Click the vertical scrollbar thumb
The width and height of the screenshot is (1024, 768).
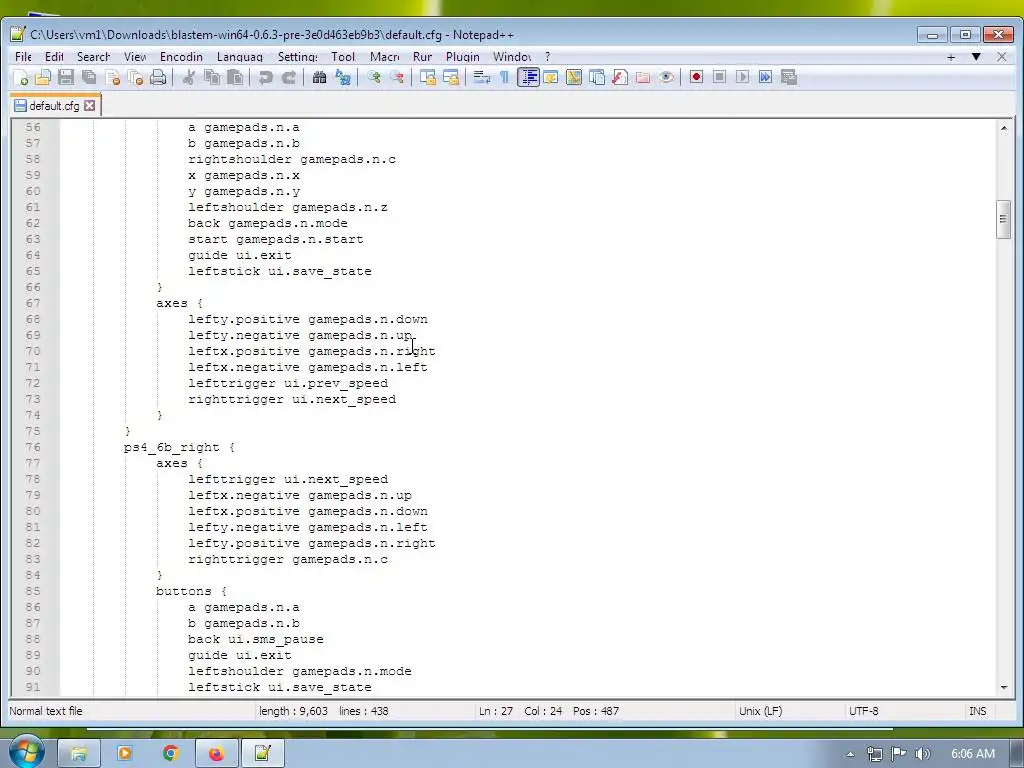click(1004, 219)
